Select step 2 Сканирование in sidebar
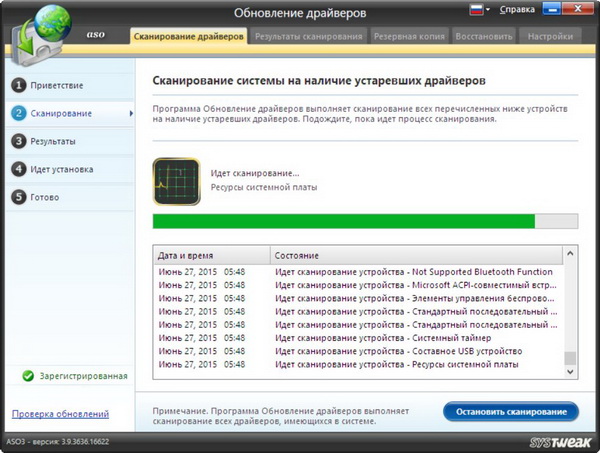This screenshot has height=453, width=600. (x=70, y=113)
